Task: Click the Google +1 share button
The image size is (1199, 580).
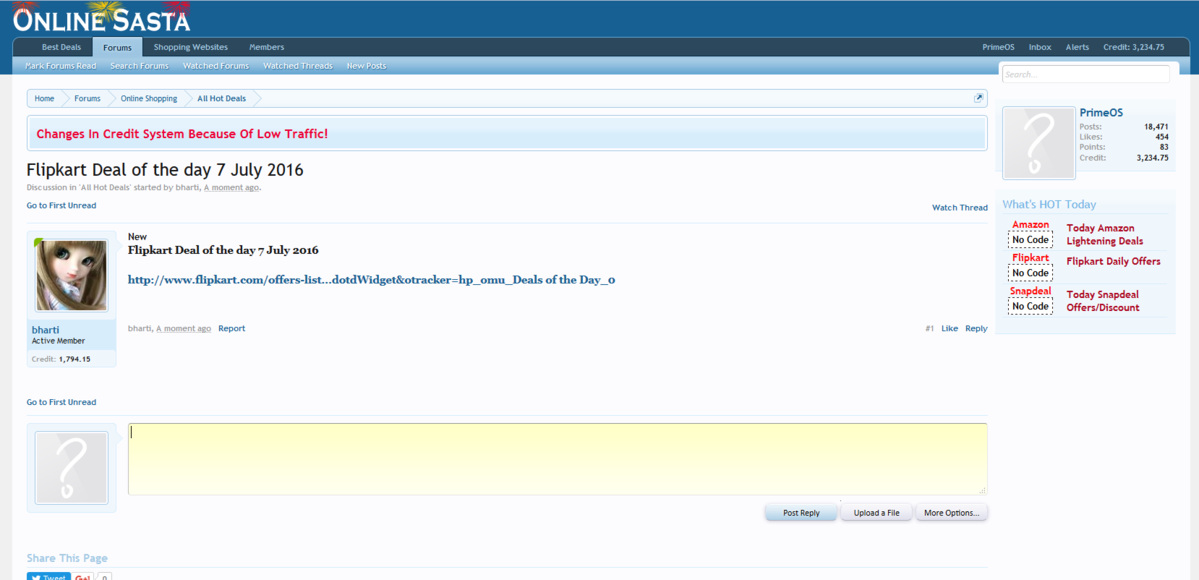Action: point(83,577)
